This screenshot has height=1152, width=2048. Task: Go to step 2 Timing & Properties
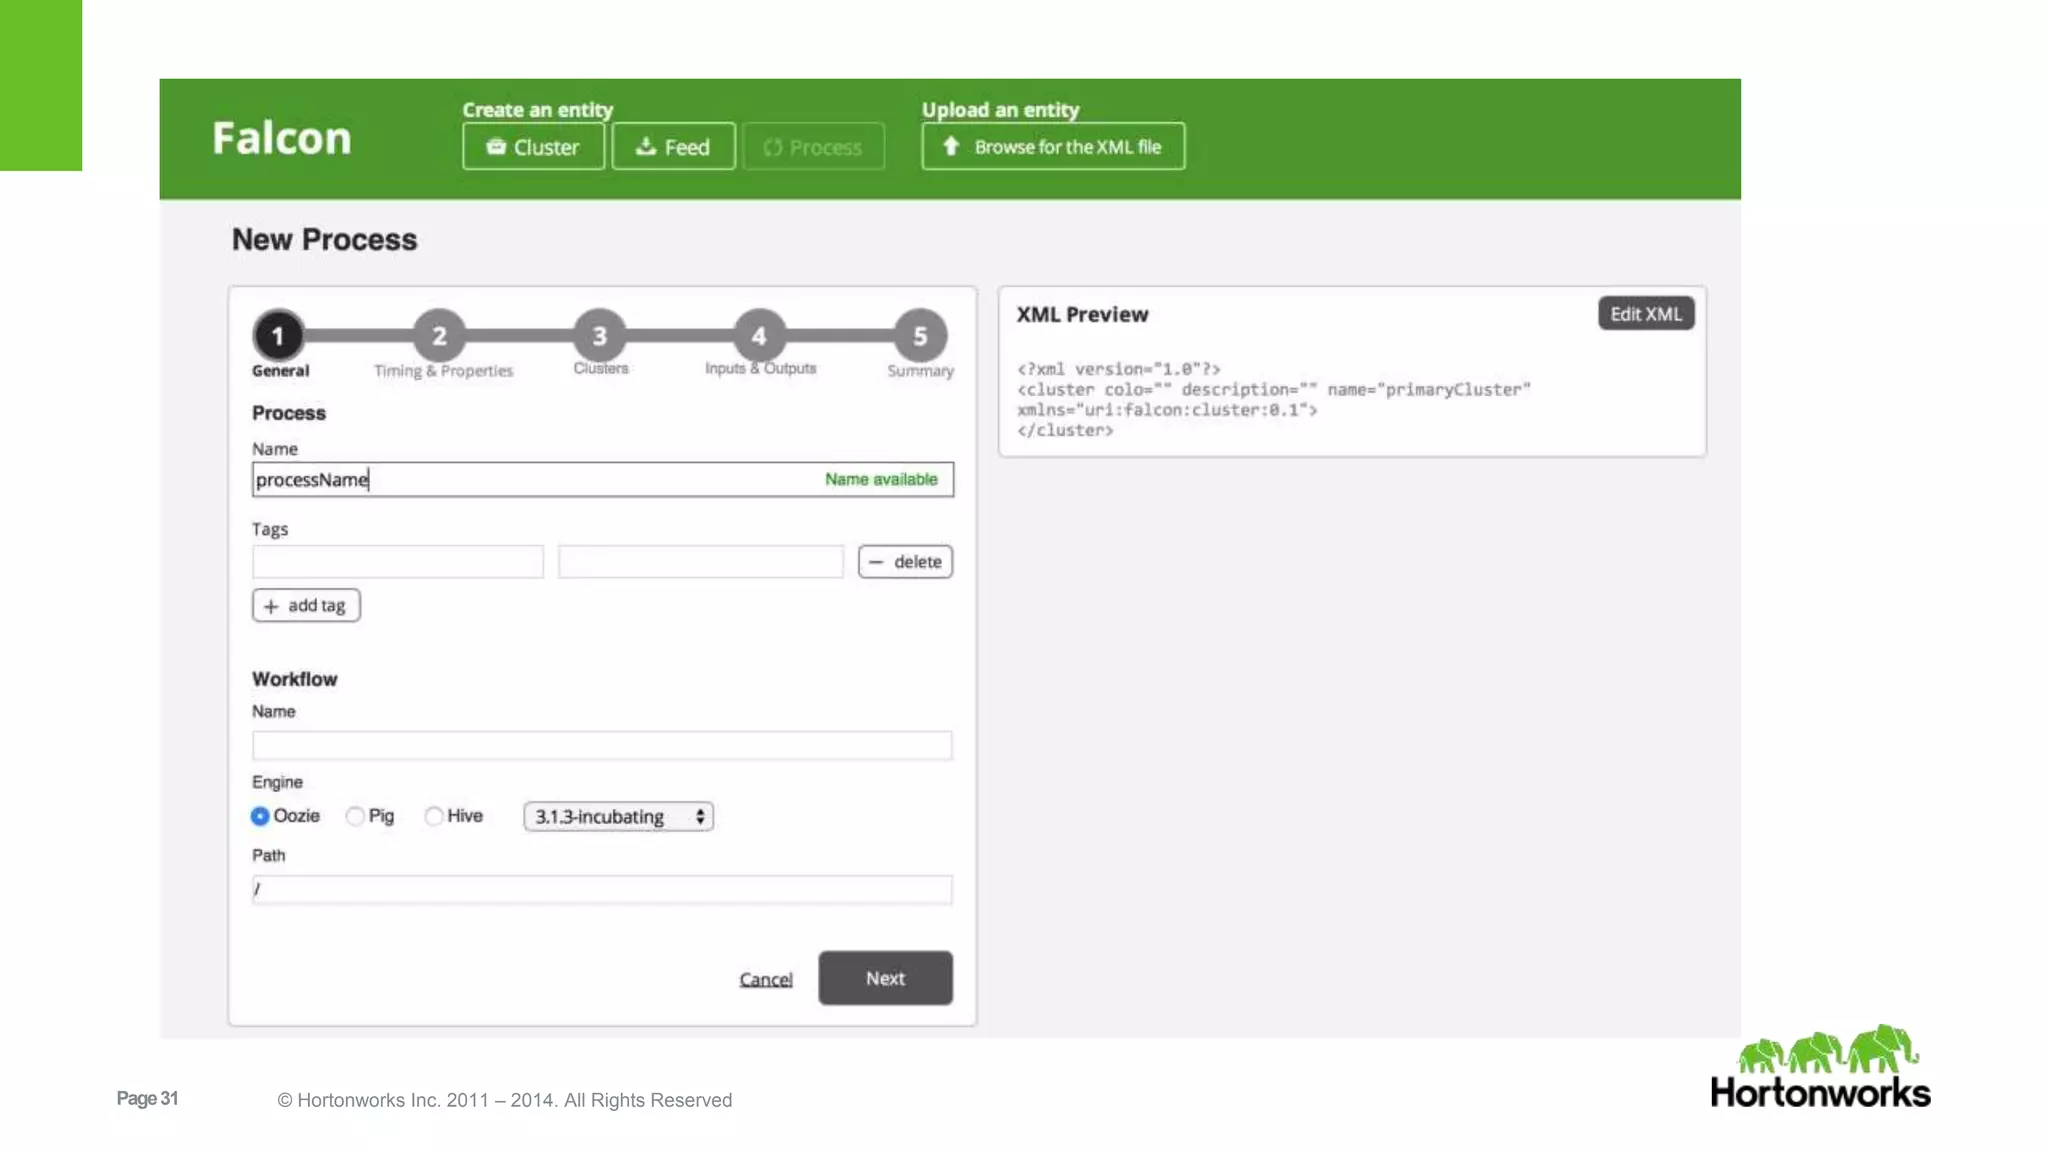439,335
